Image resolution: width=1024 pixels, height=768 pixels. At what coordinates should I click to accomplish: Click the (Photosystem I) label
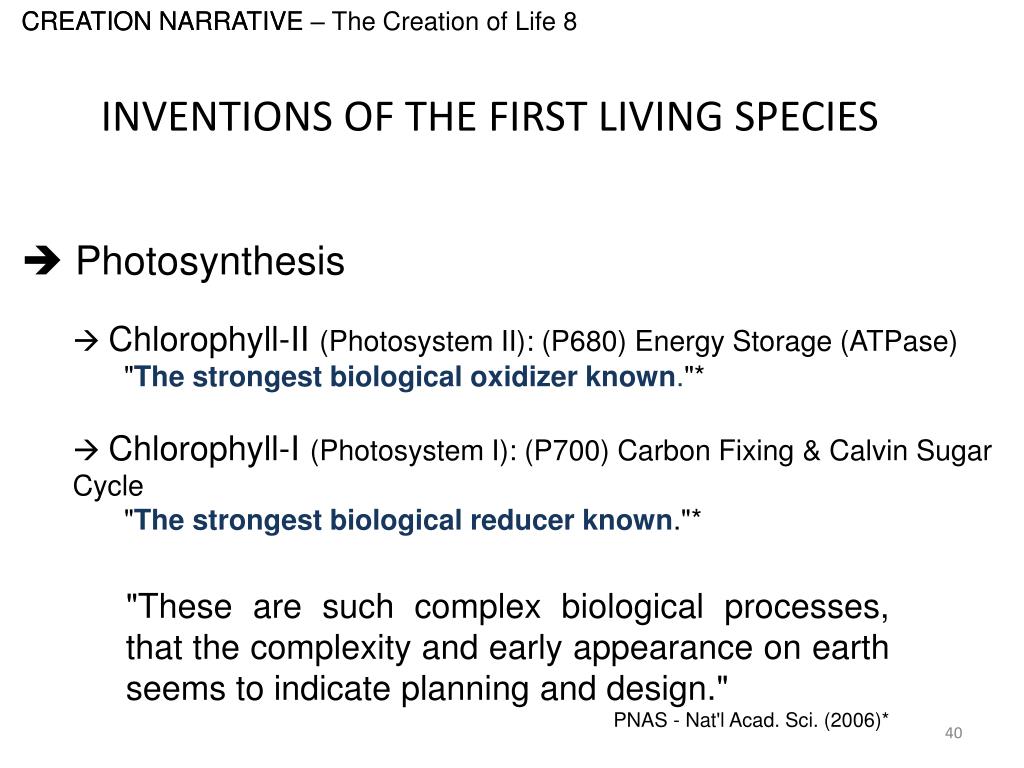point(414,451)
